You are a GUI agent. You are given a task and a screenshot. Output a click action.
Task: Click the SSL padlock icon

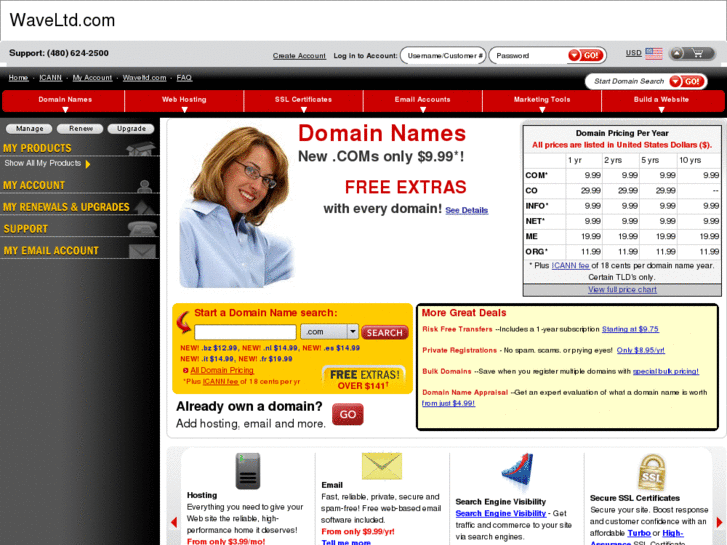pos(651,472)
